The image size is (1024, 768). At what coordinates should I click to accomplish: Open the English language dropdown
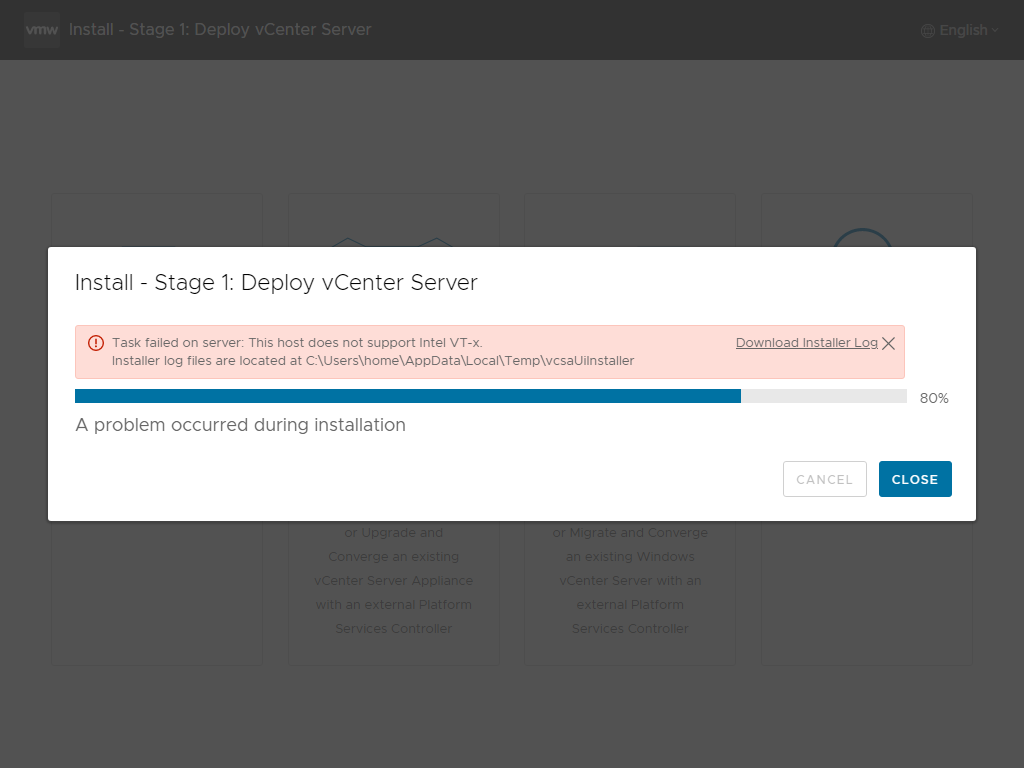pos(960,30)
